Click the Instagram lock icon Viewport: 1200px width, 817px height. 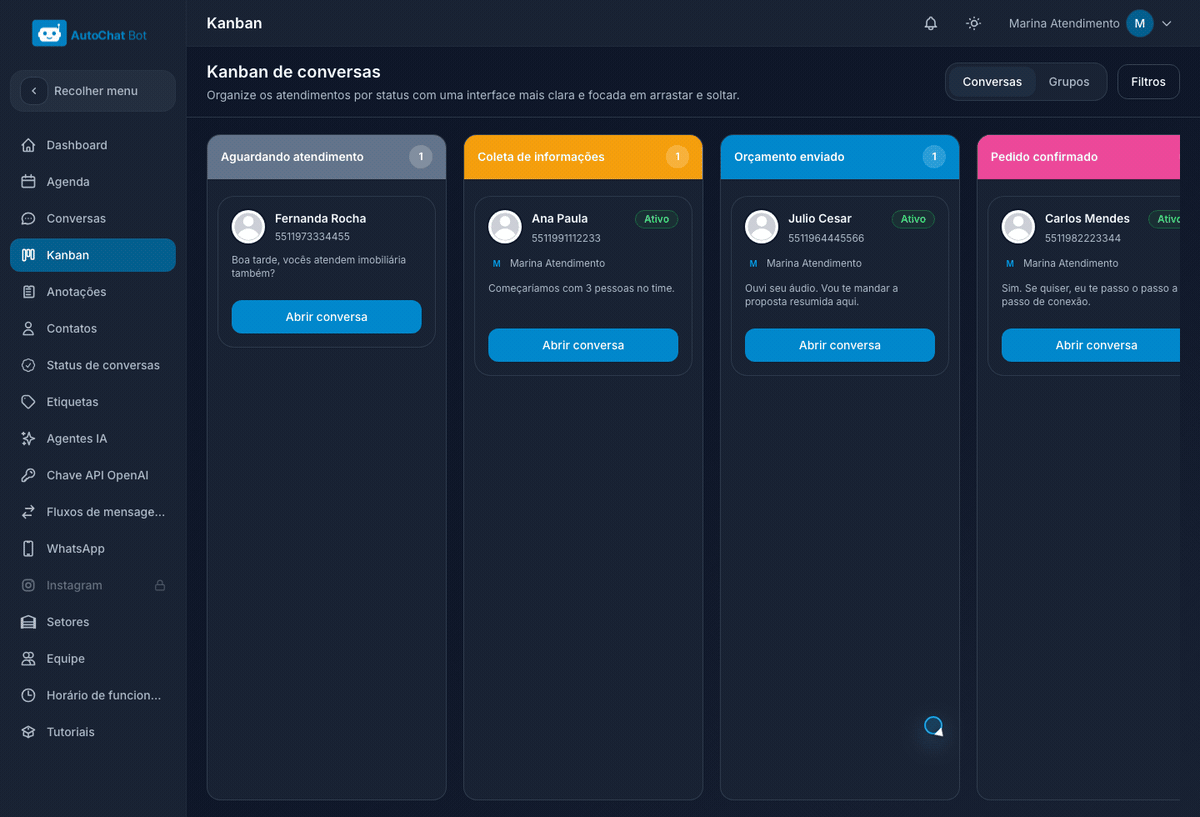160,585
